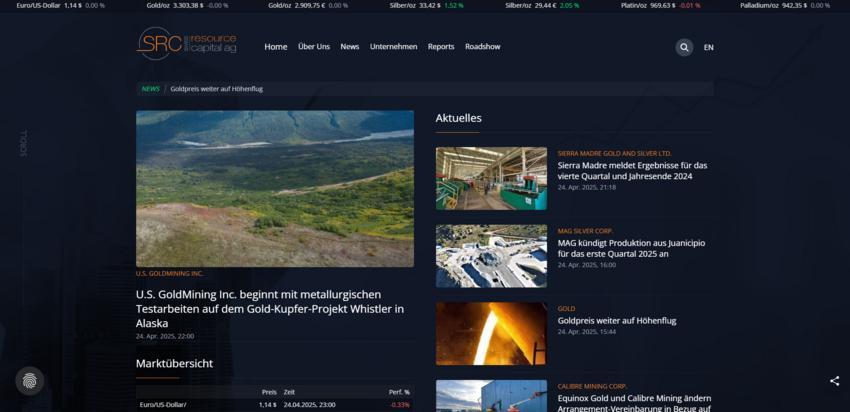Open the Roadshow menu item
This screenshot has width=850, height=412.
(482, 47)
